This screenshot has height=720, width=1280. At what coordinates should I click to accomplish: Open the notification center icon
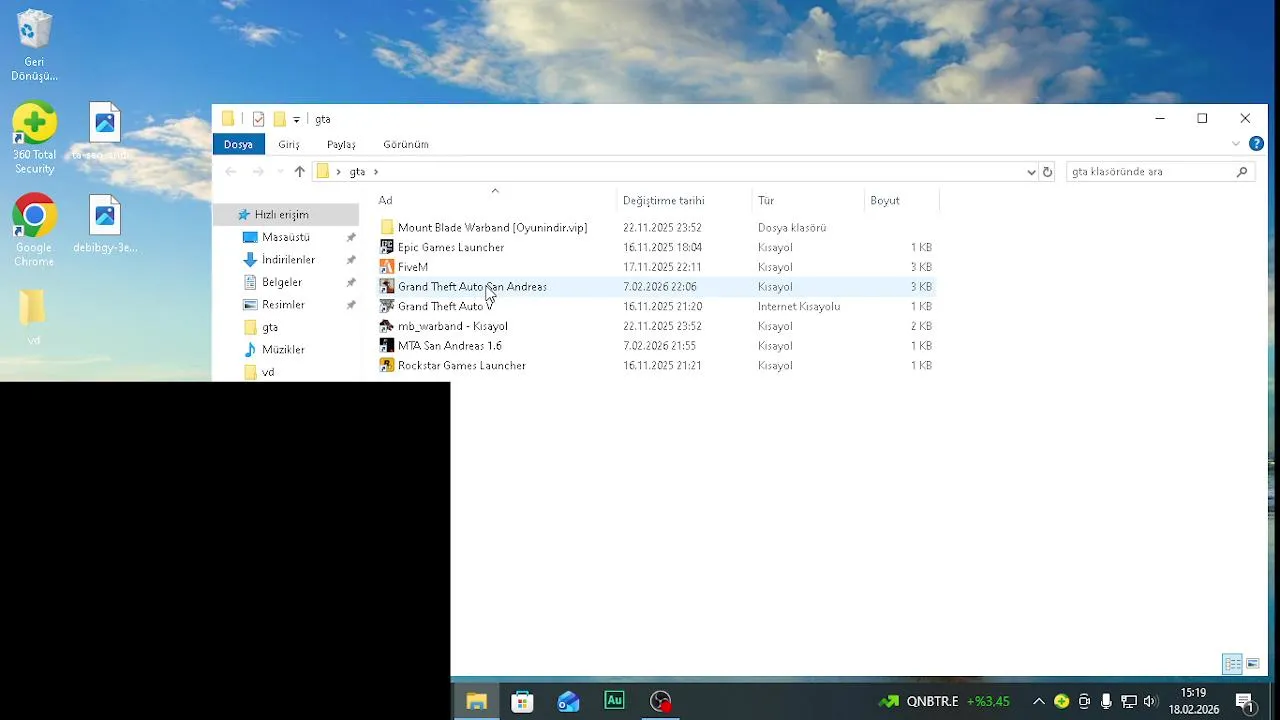(x=1245, y=702)
